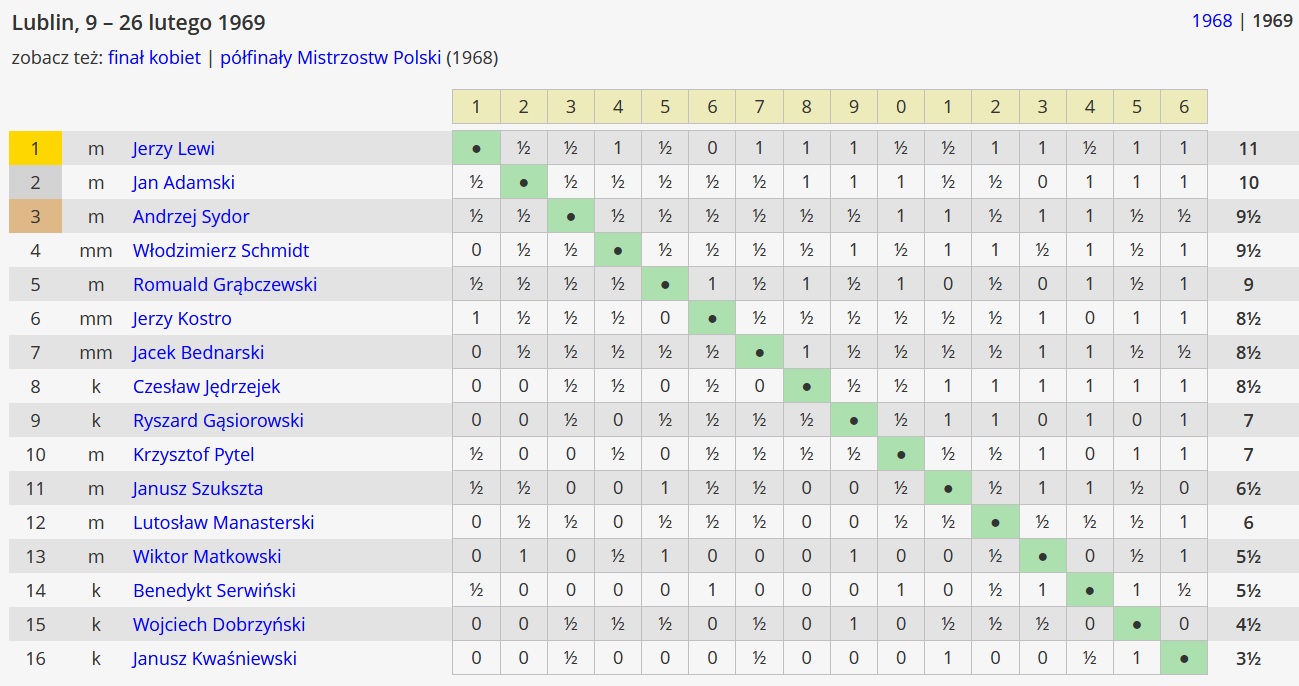1299x686 pixels.
Task: Visit Ryszard Gąsiorowski's page
Action: point(218,421)
